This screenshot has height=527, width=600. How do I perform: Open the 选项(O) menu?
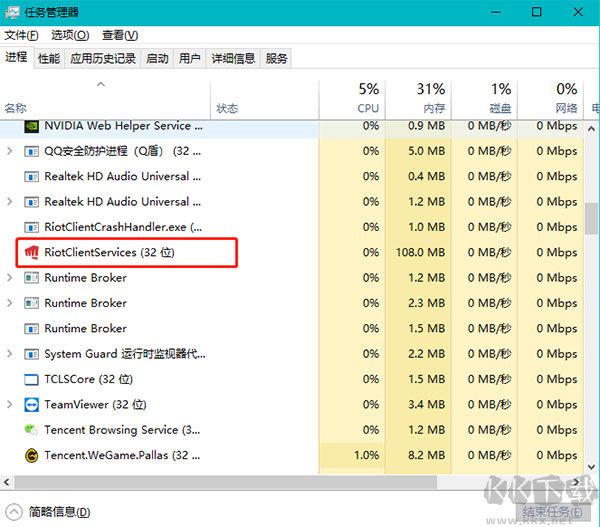tap(70, 36)
